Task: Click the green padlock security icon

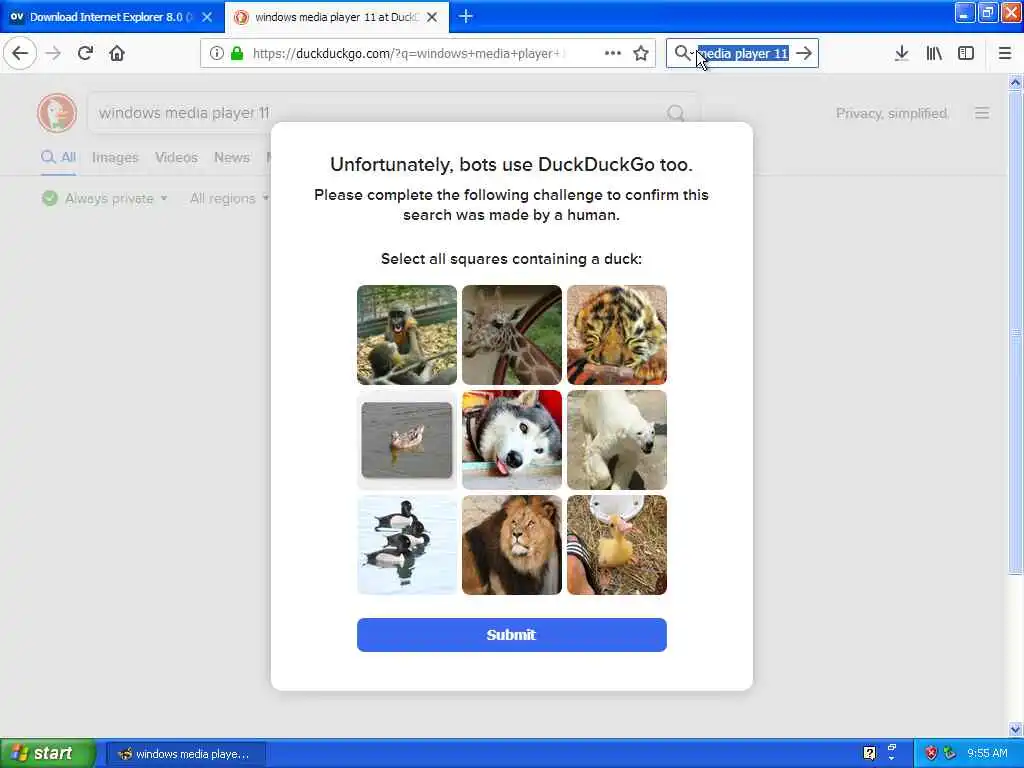Action: pyautogui.click(x=237, y=53)
